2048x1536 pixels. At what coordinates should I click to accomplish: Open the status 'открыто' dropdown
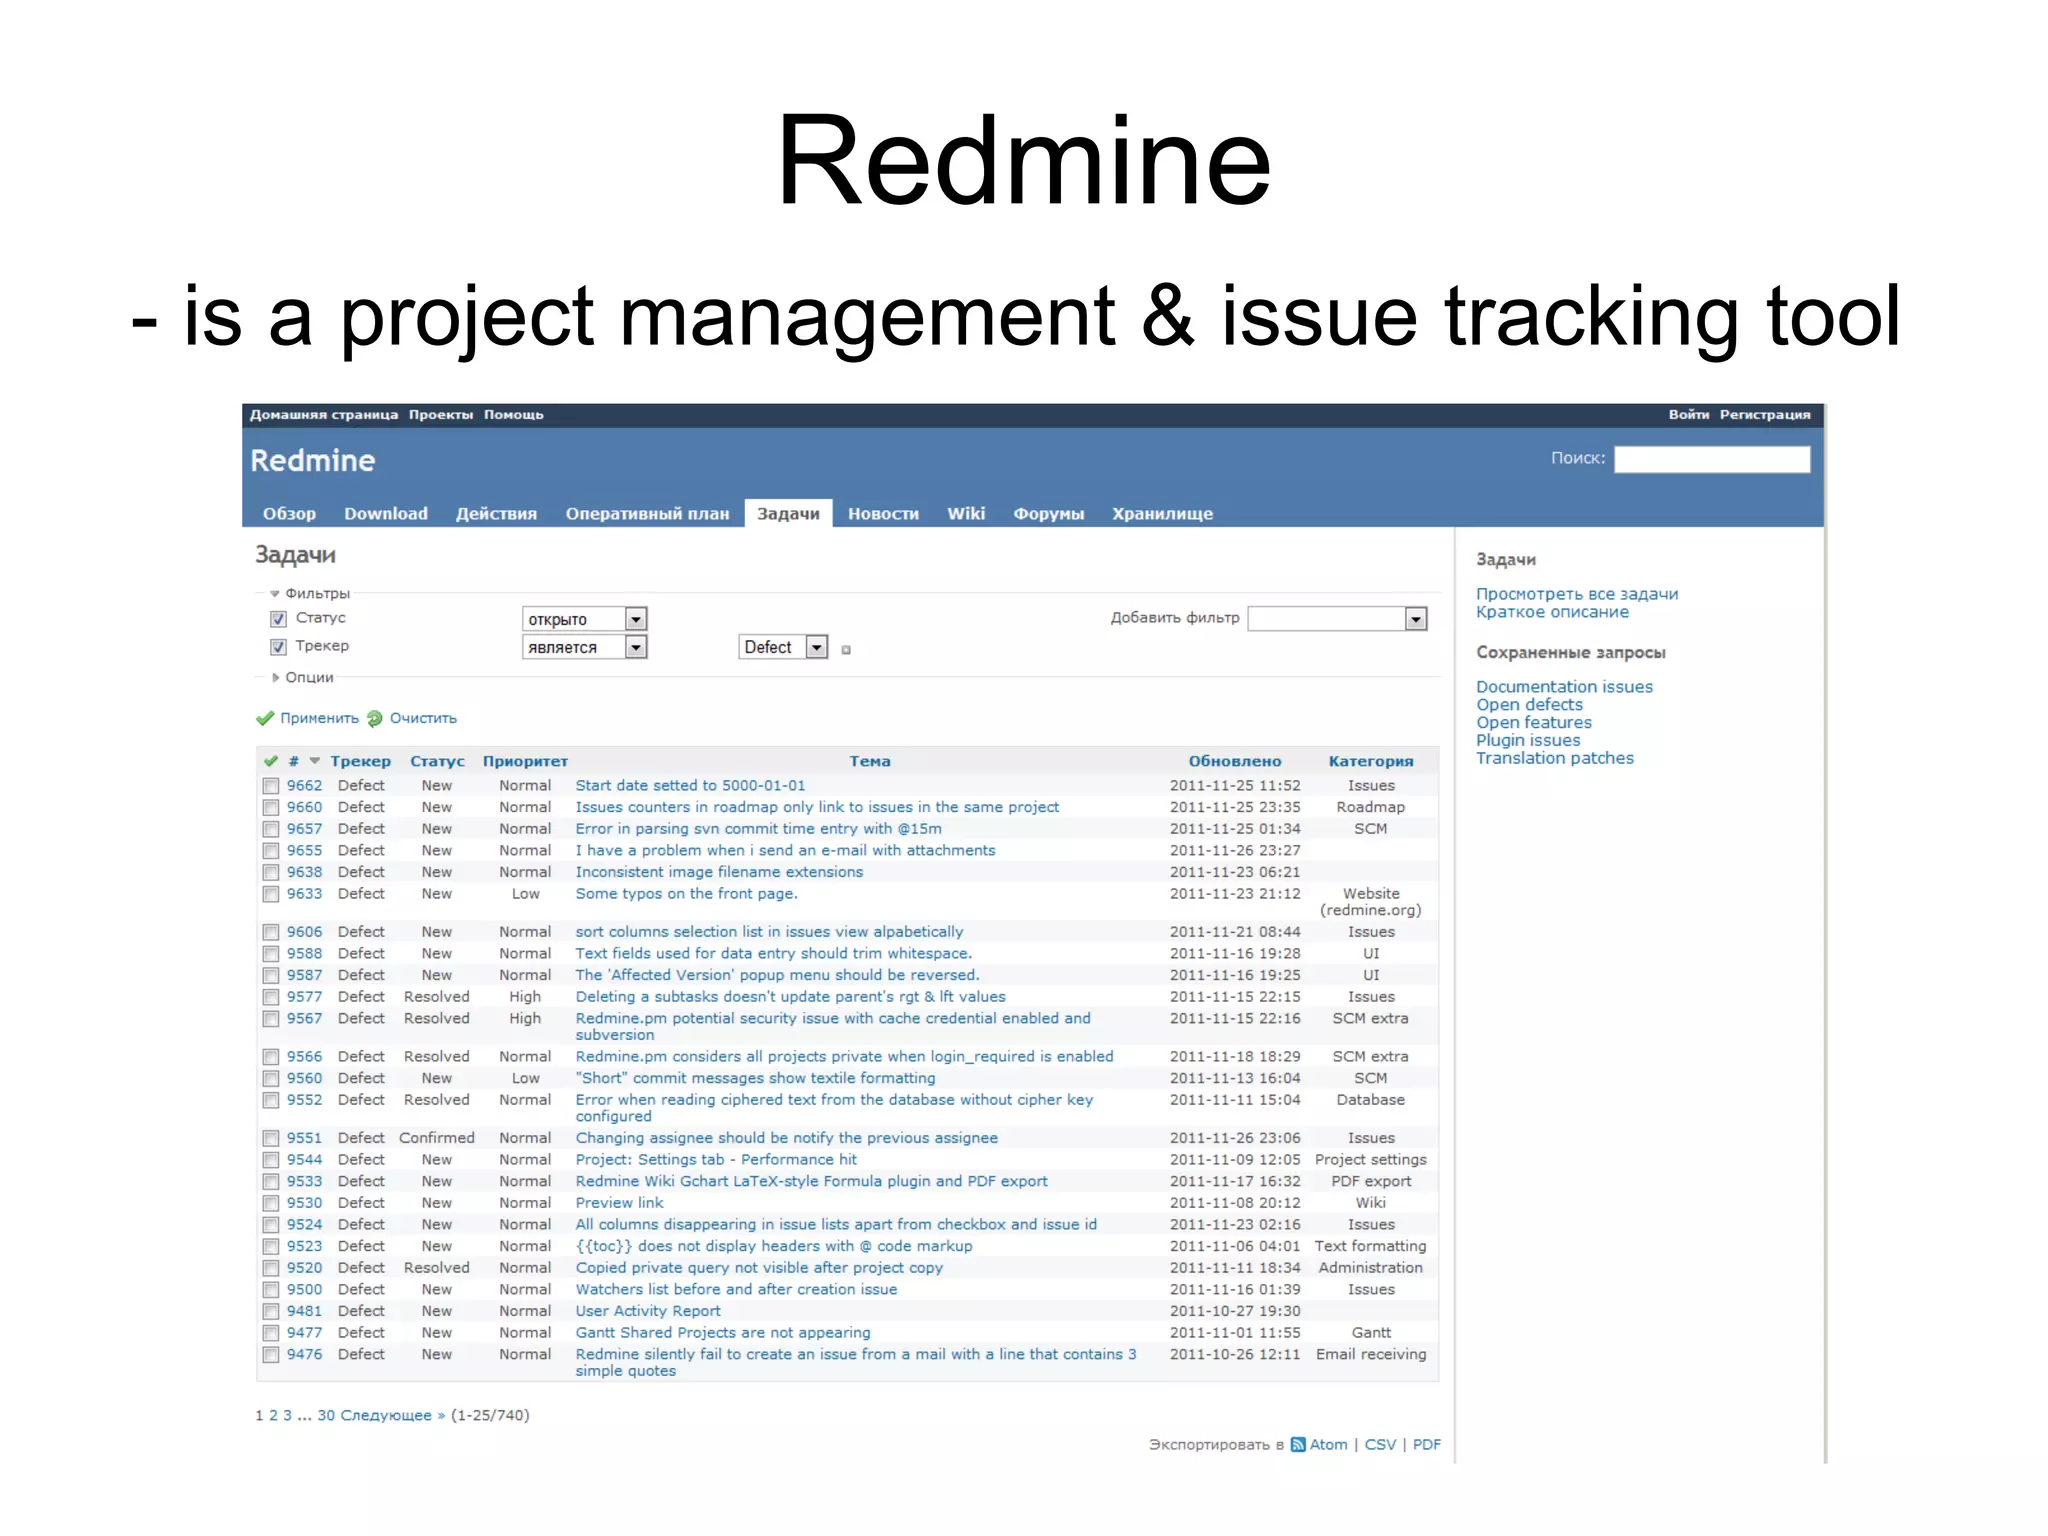pos(585,619)
